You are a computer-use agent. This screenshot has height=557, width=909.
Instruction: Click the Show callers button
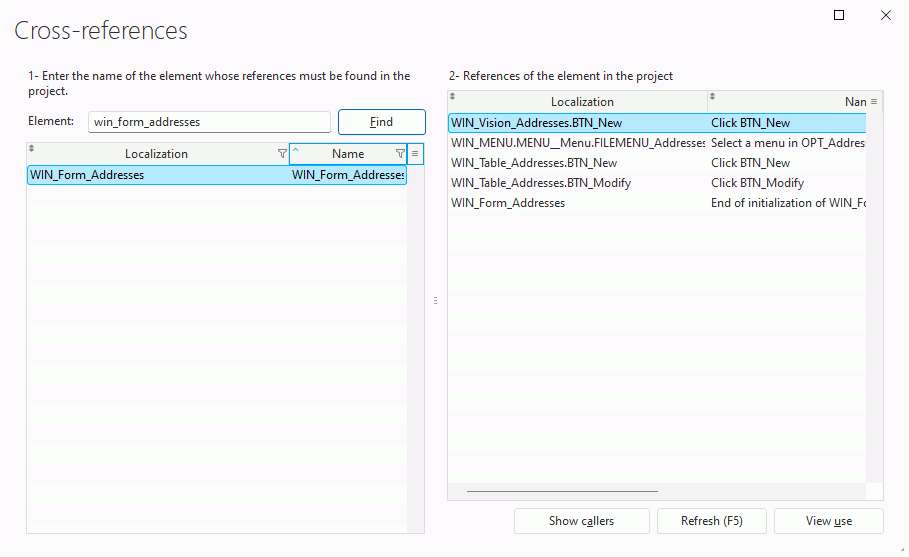581,520
